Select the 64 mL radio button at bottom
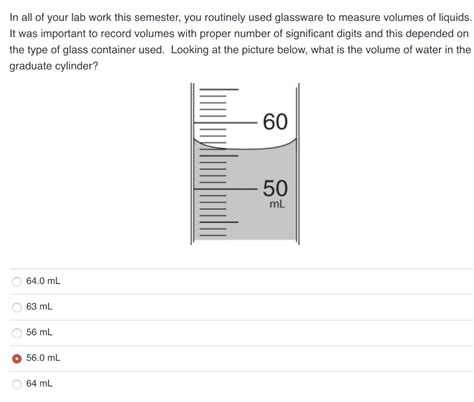 pos(17,384)
